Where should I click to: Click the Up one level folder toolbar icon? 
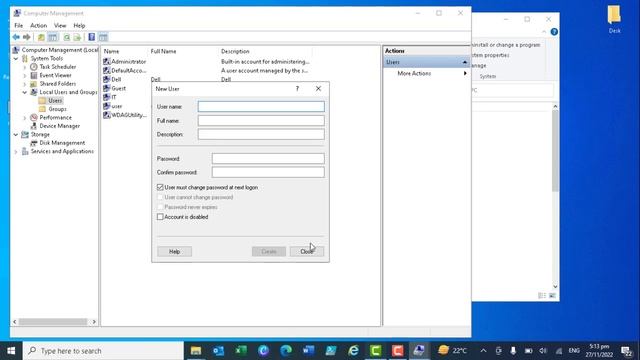pyautogui.click(x=41, y=37)
